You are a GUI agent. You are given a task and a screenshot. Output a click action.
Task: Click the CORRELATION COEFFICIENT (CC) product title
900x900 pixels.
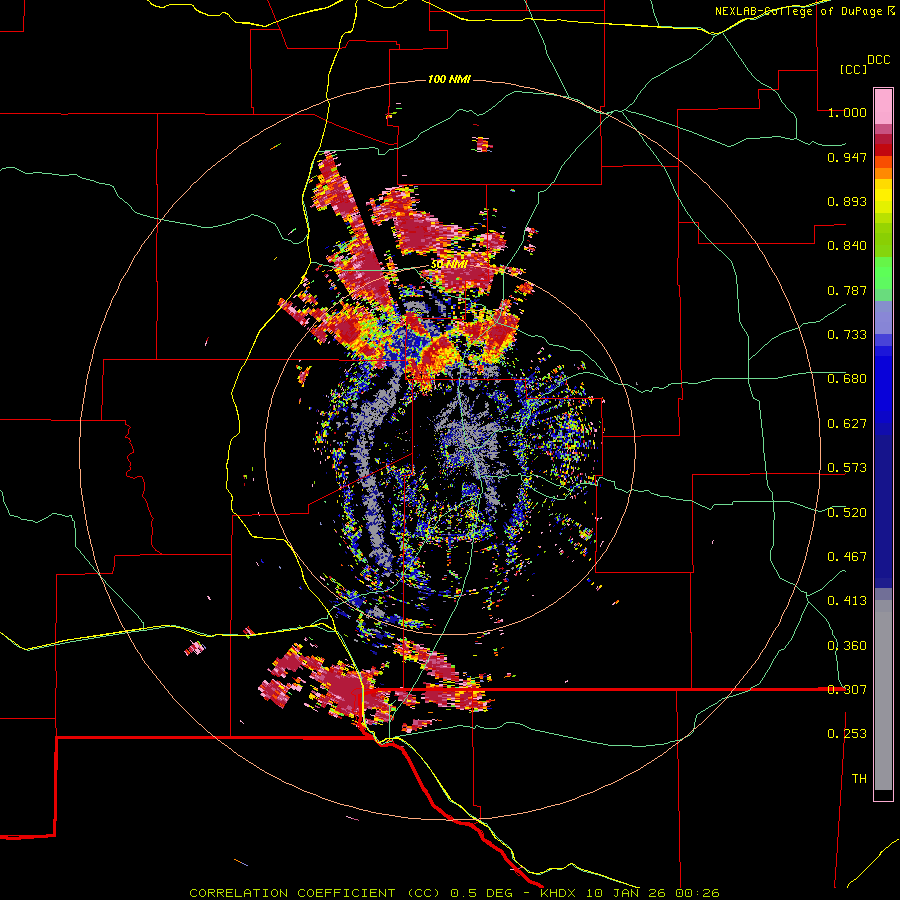[x=315, y=893]
